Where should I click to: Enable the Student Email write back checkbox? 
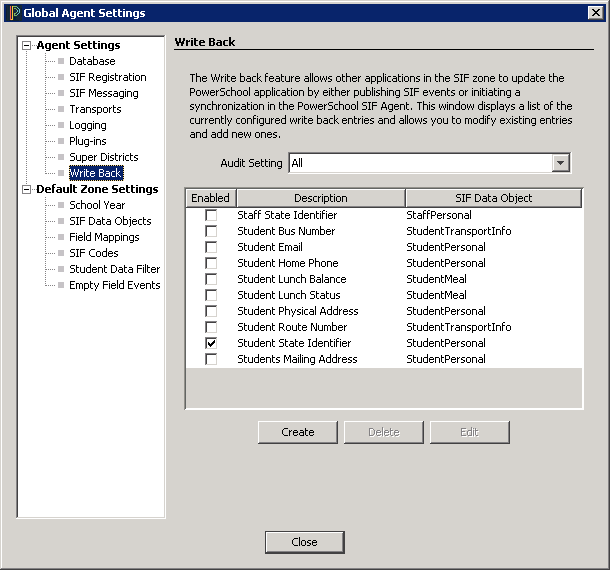tap(211, 247)
